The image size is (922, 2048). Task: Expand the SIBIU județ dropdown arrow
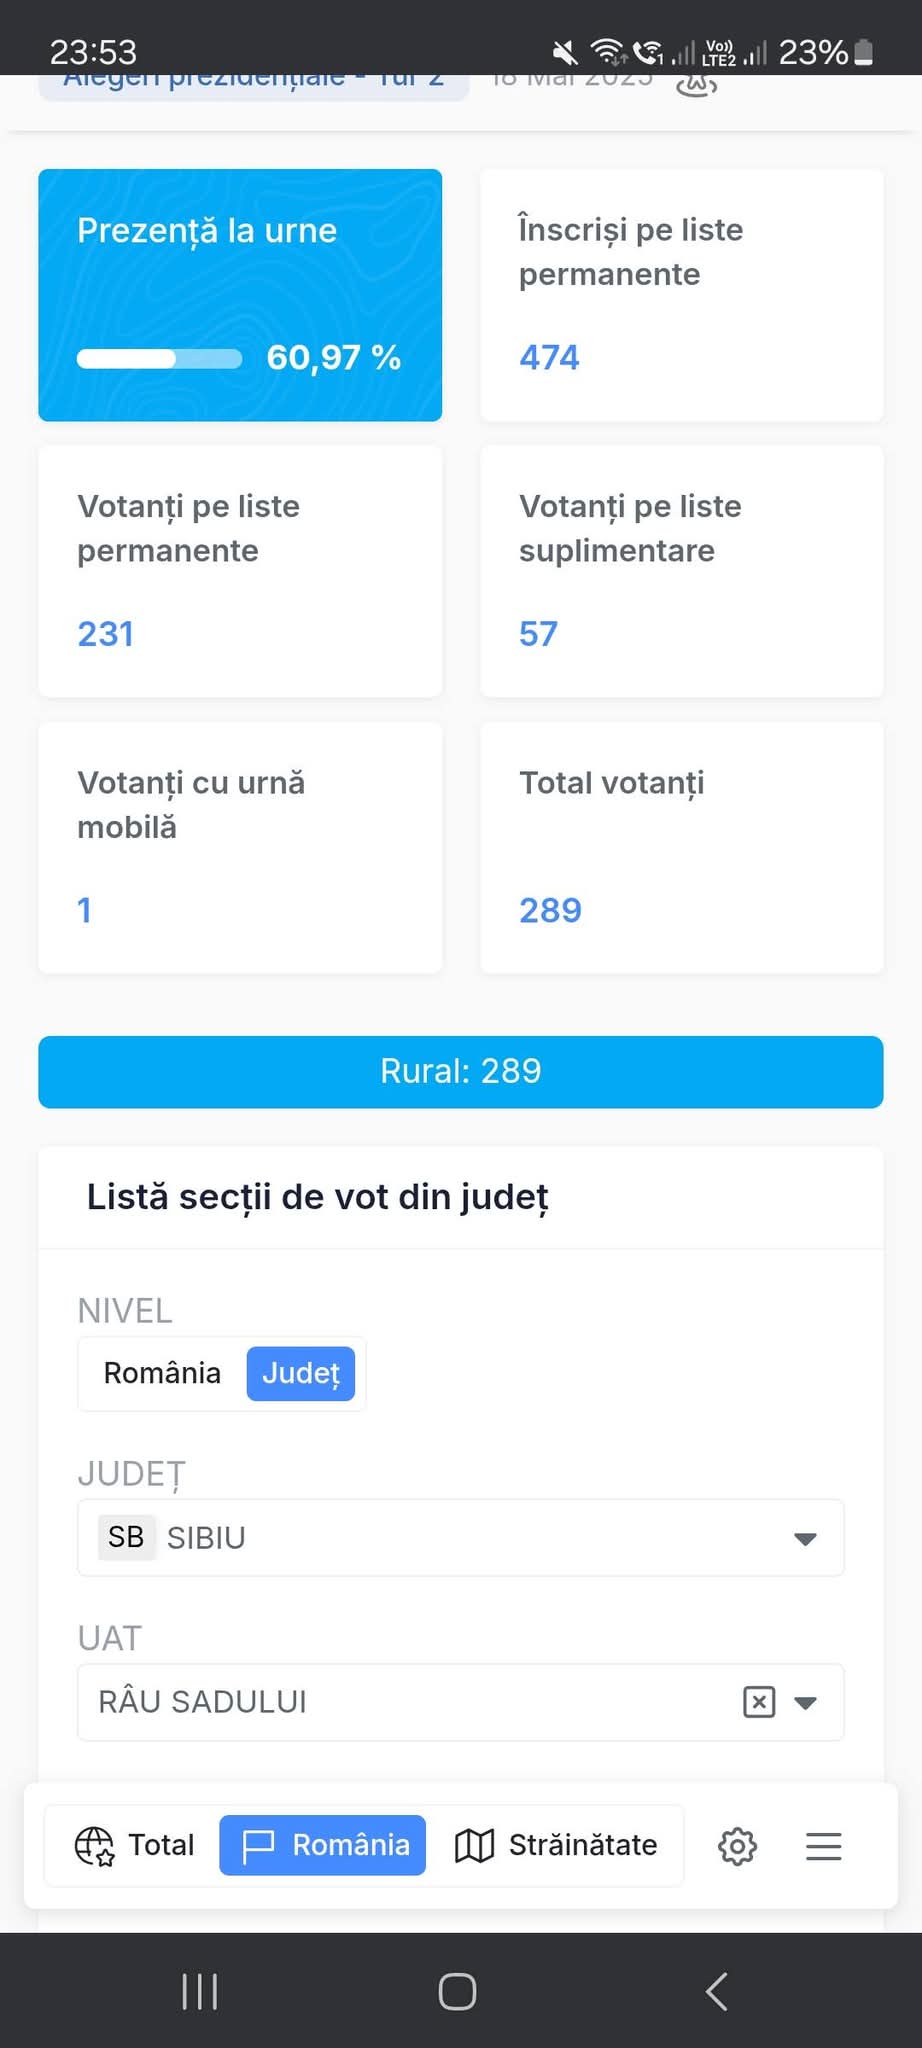(x=805, y=1538)
